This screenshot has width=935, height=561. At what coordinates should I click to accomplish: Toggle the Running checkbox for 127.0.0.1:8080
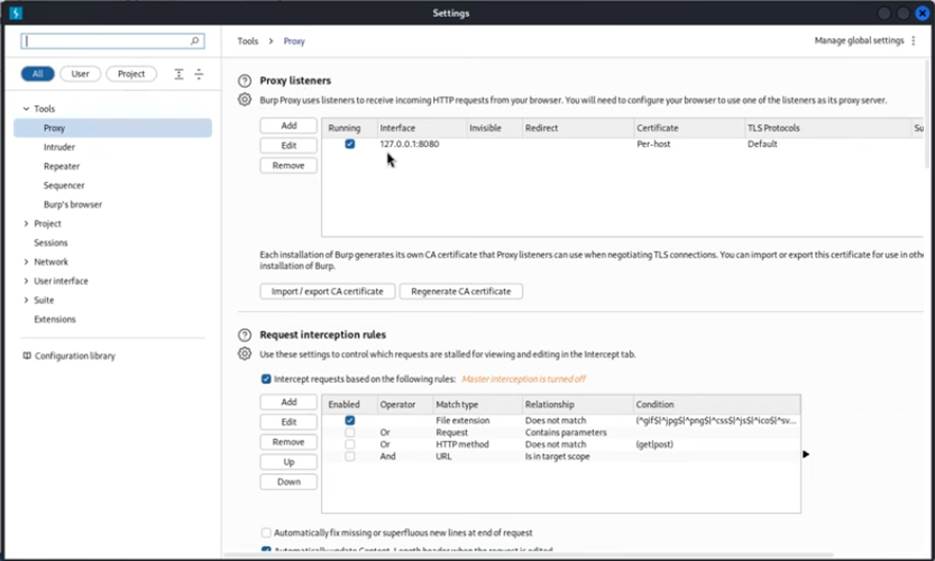point(350,144)
